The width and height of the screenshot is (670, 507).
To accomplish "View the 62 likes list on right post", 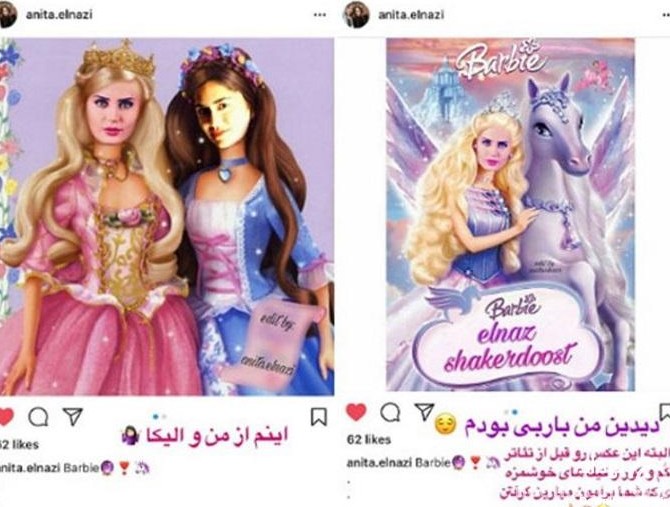I will point(369,440).
